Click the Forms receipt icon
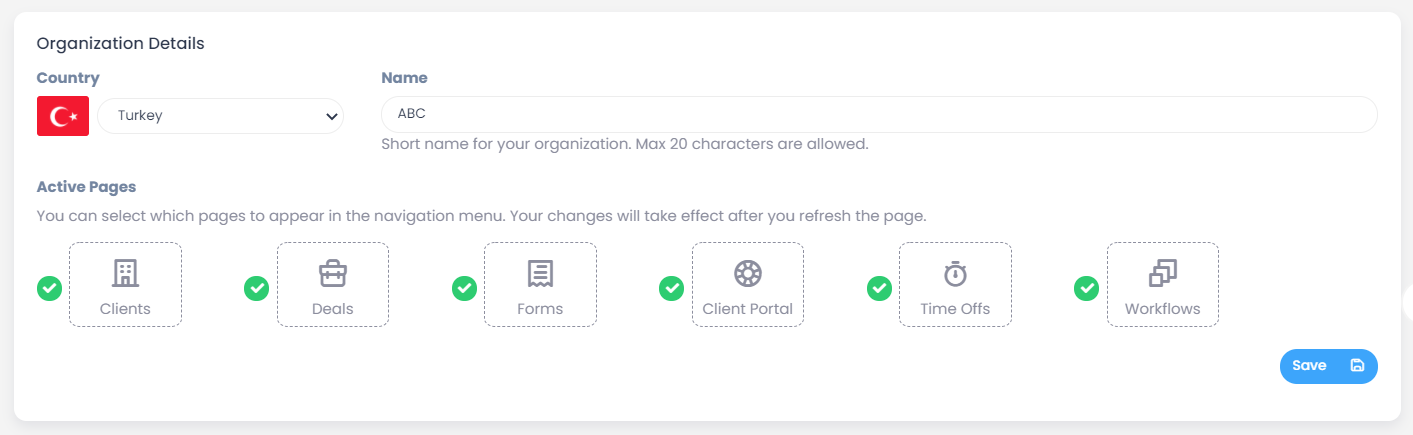 [x=540, y=273]
